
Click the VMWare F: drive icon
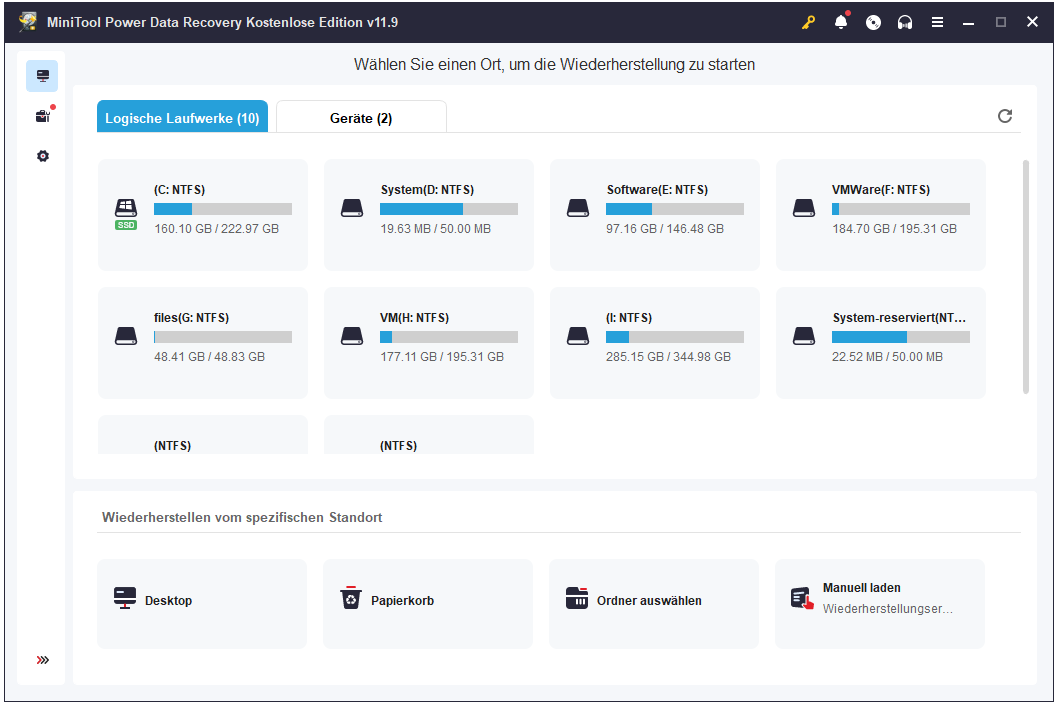click(x=804, y=208)
